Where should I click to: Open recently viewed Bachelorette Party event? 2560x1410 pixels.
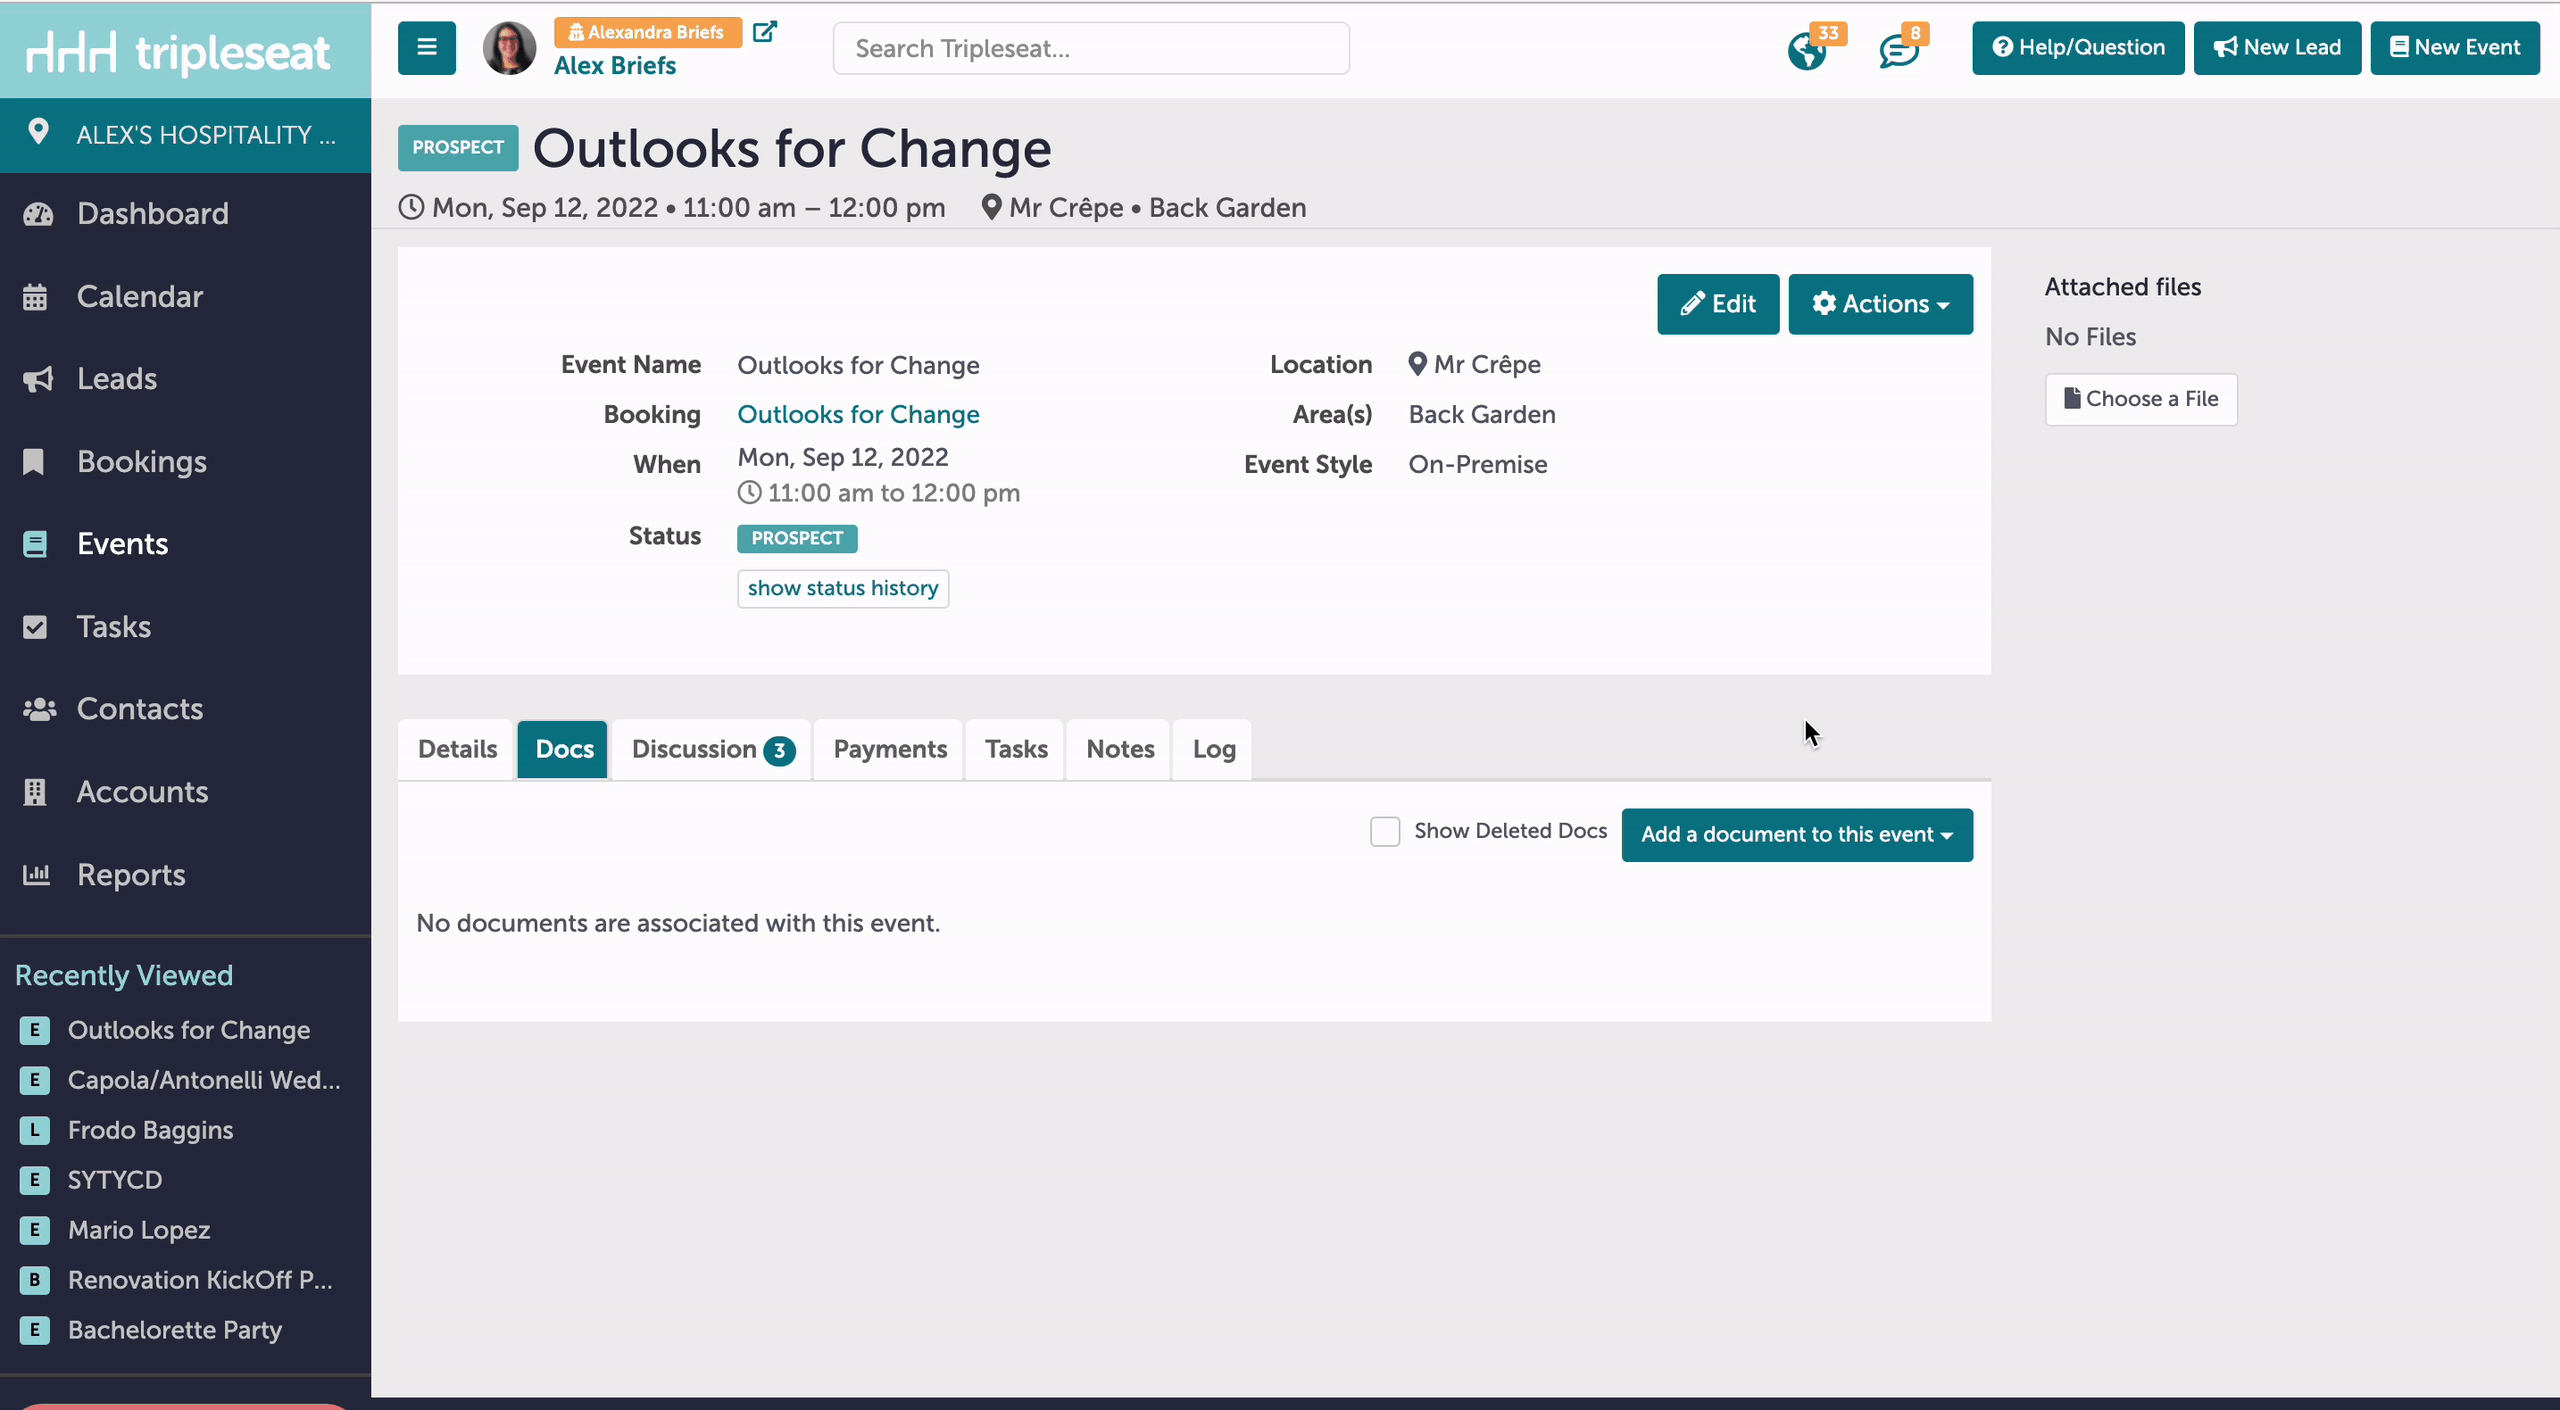(175, 1330)
